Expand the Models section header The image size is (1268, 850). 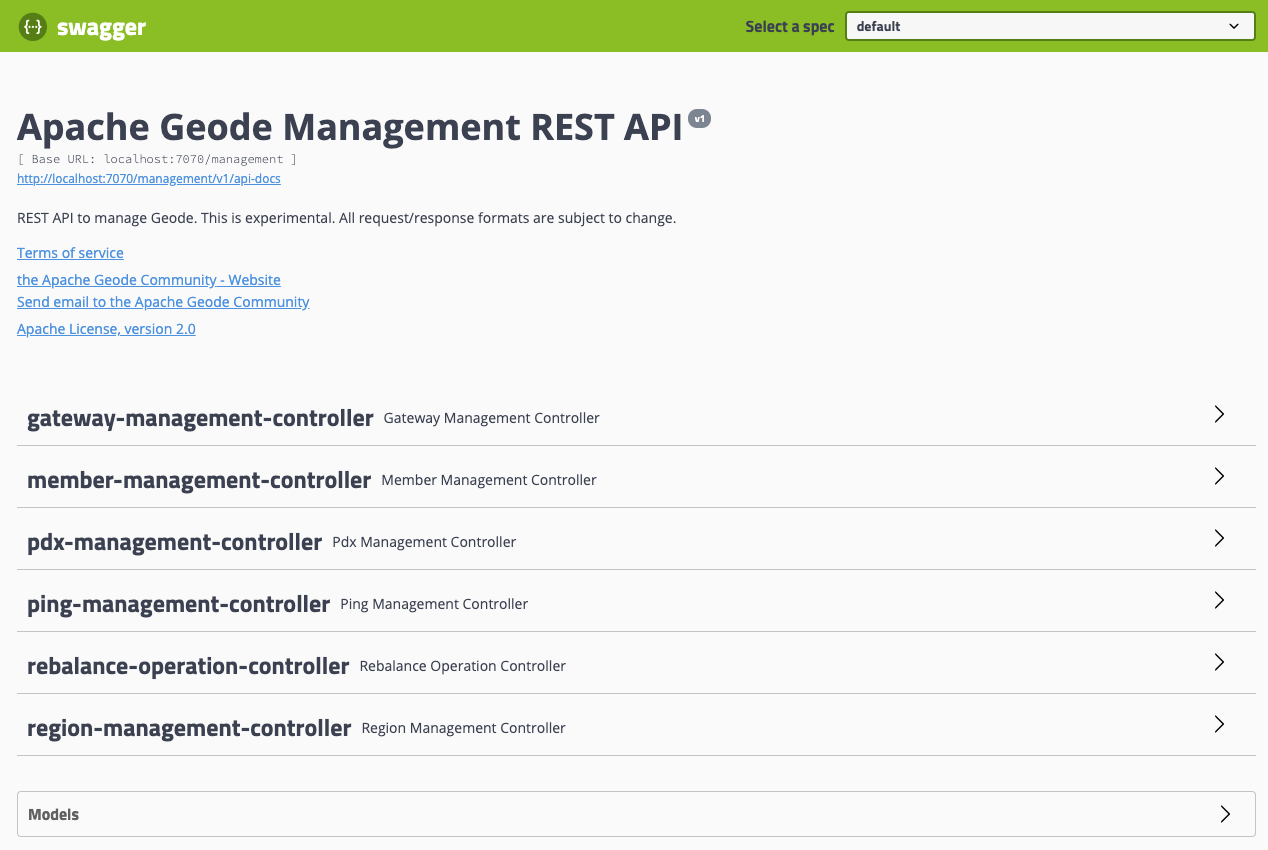click(54, 815)
